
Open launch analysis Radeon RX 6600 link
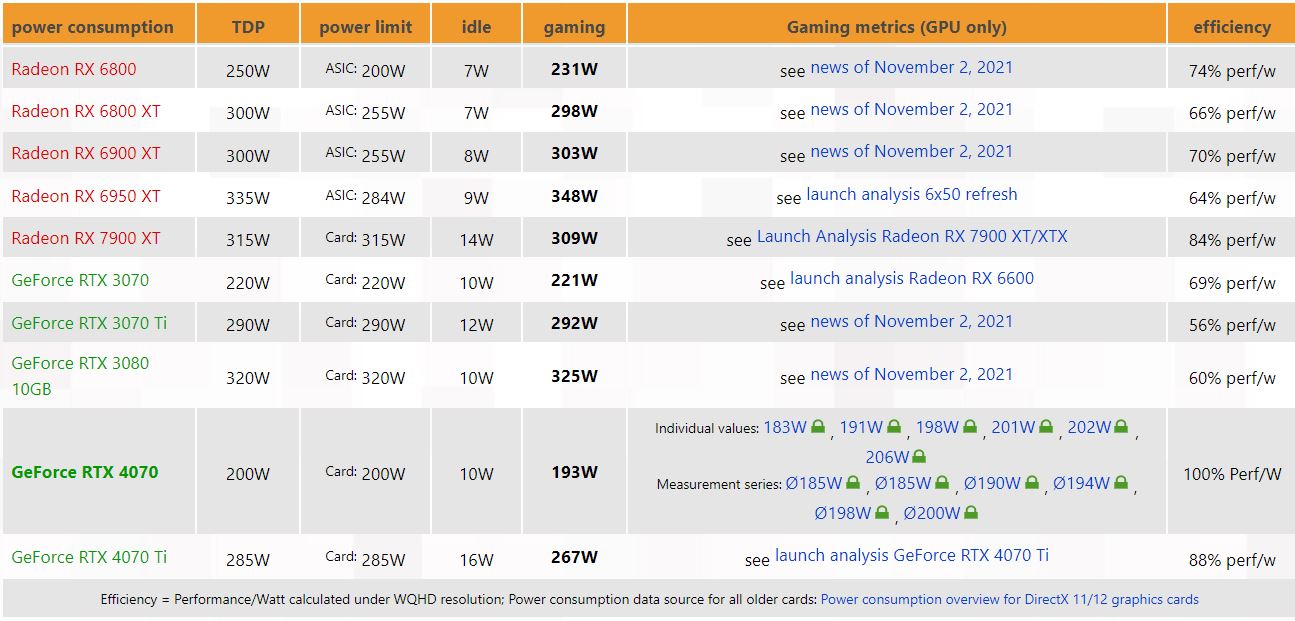[x=912, y=278]
